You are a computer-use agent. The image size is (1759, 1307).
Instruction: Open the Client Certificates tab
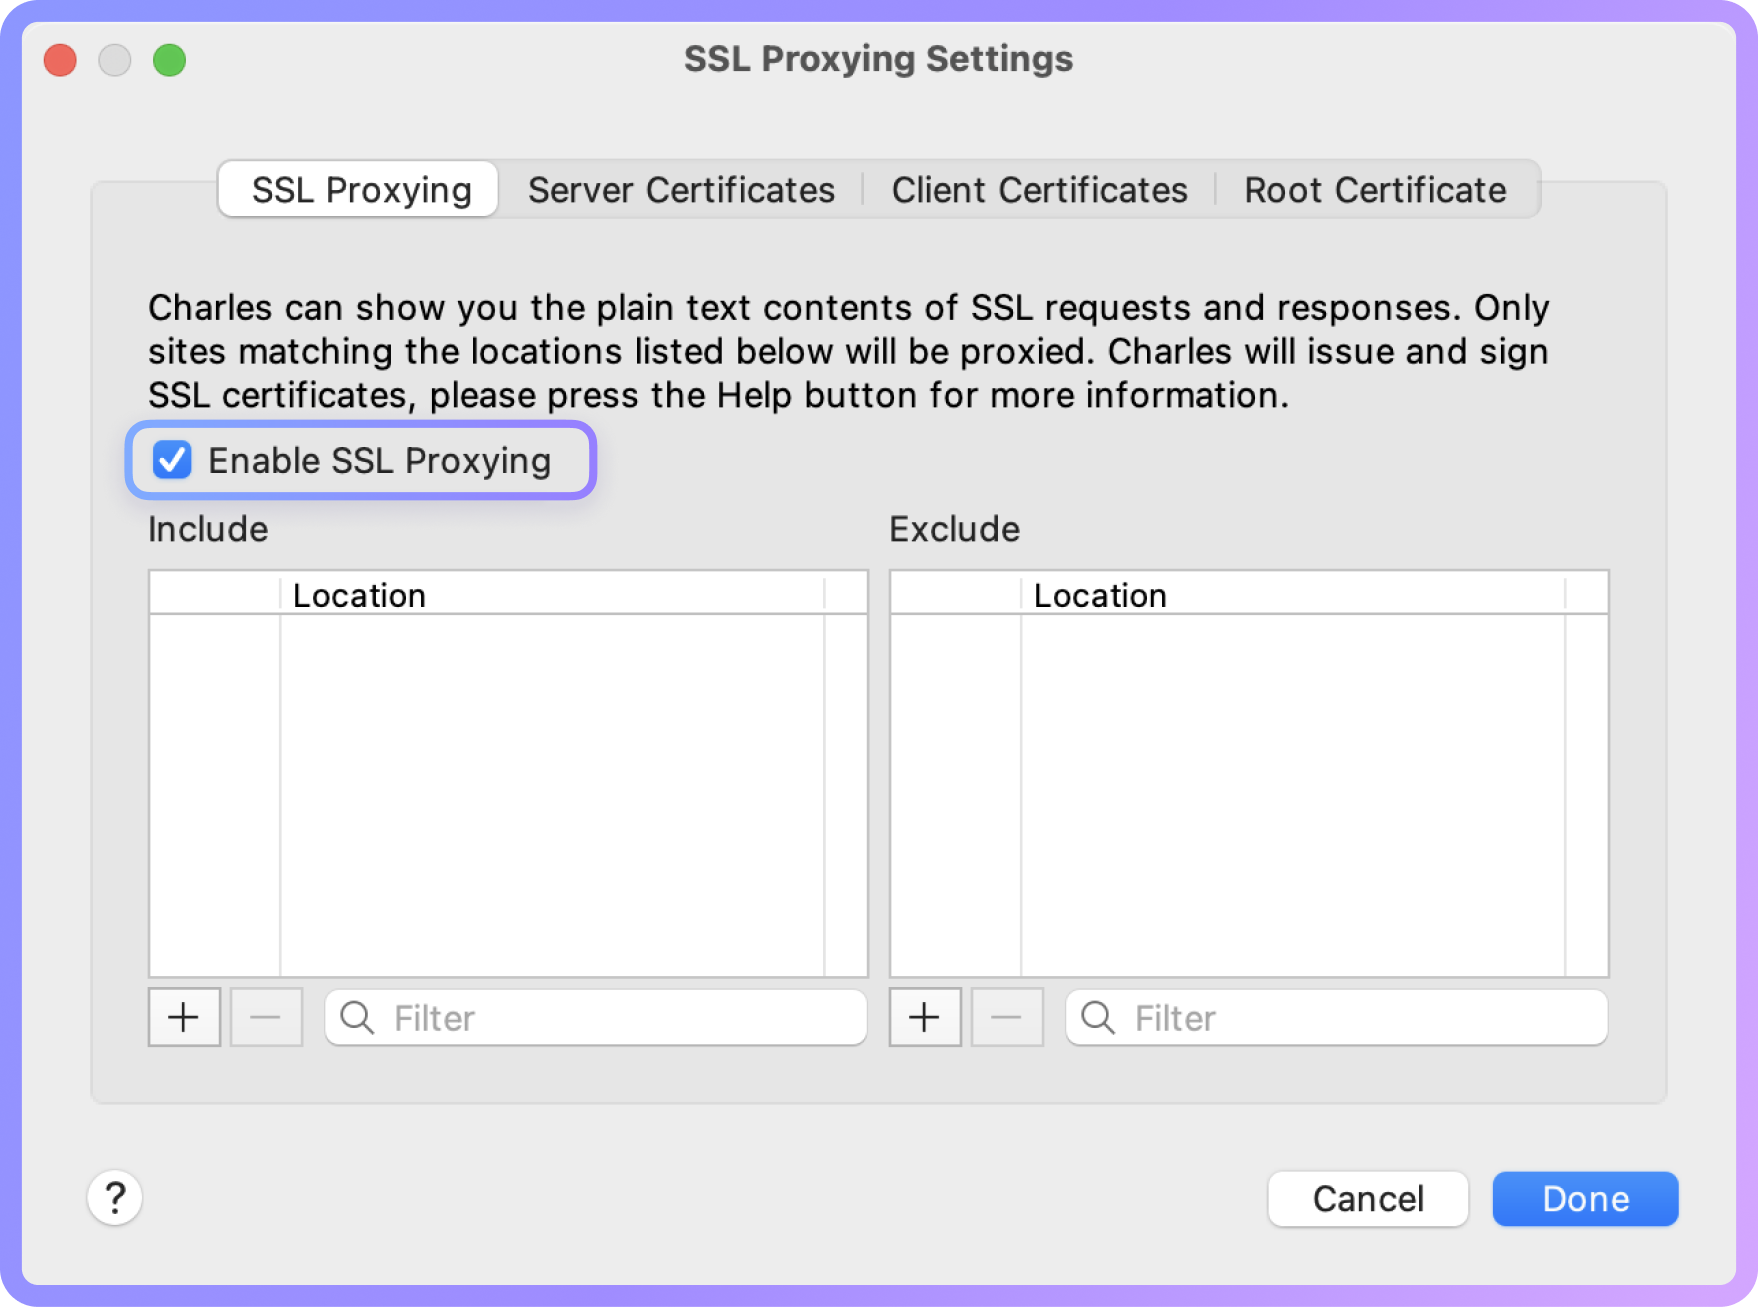pos(1039,189)
